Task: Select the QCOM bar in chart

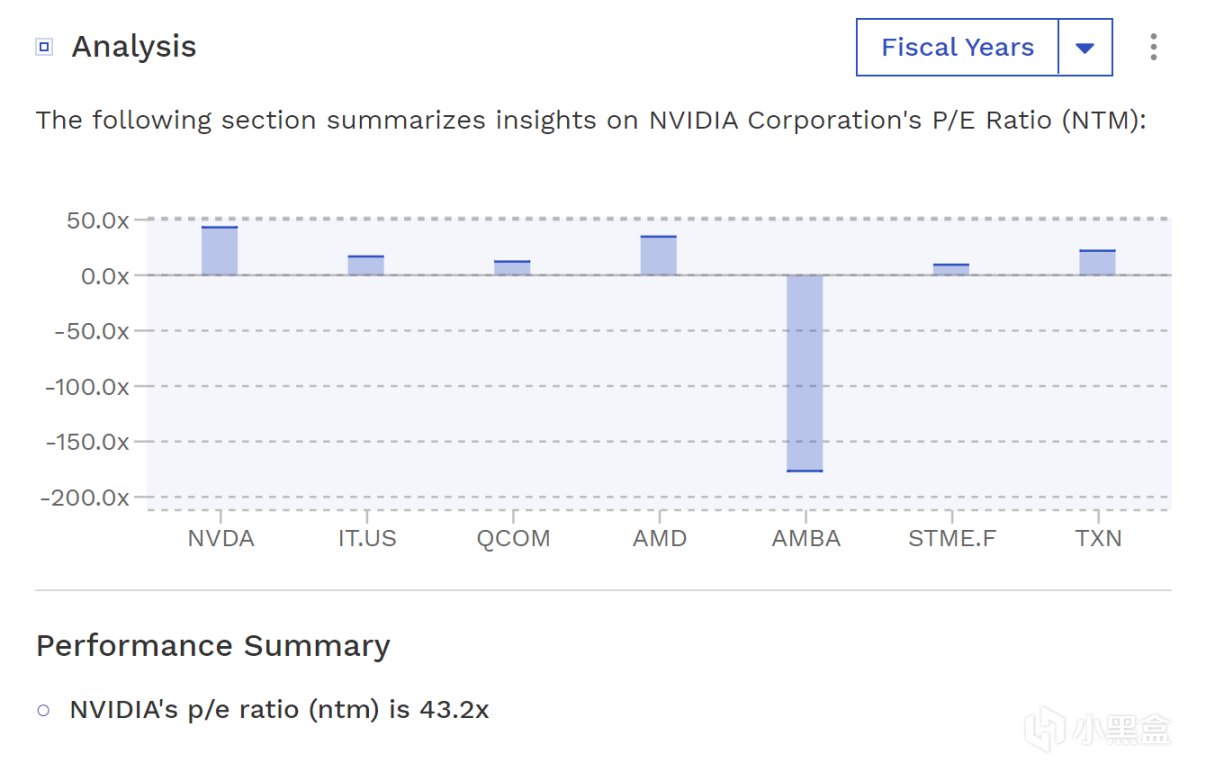Action: pyautogui.click(x=513, y=268)
